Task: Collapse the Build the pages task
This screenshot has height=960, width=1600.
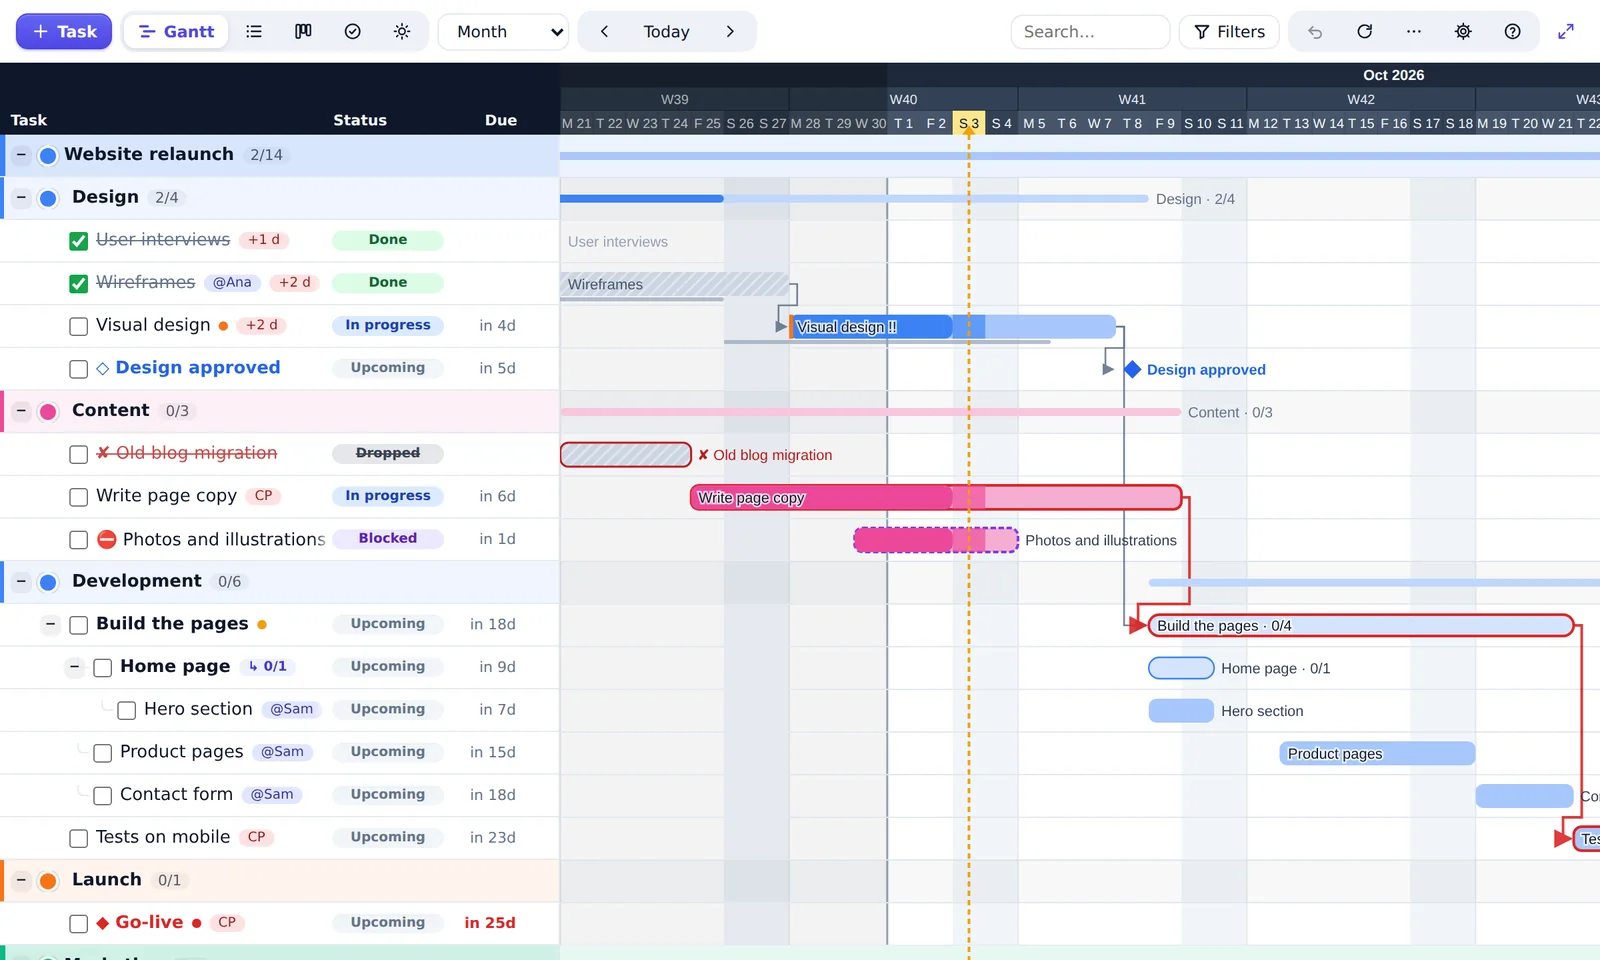Action: 50,624
